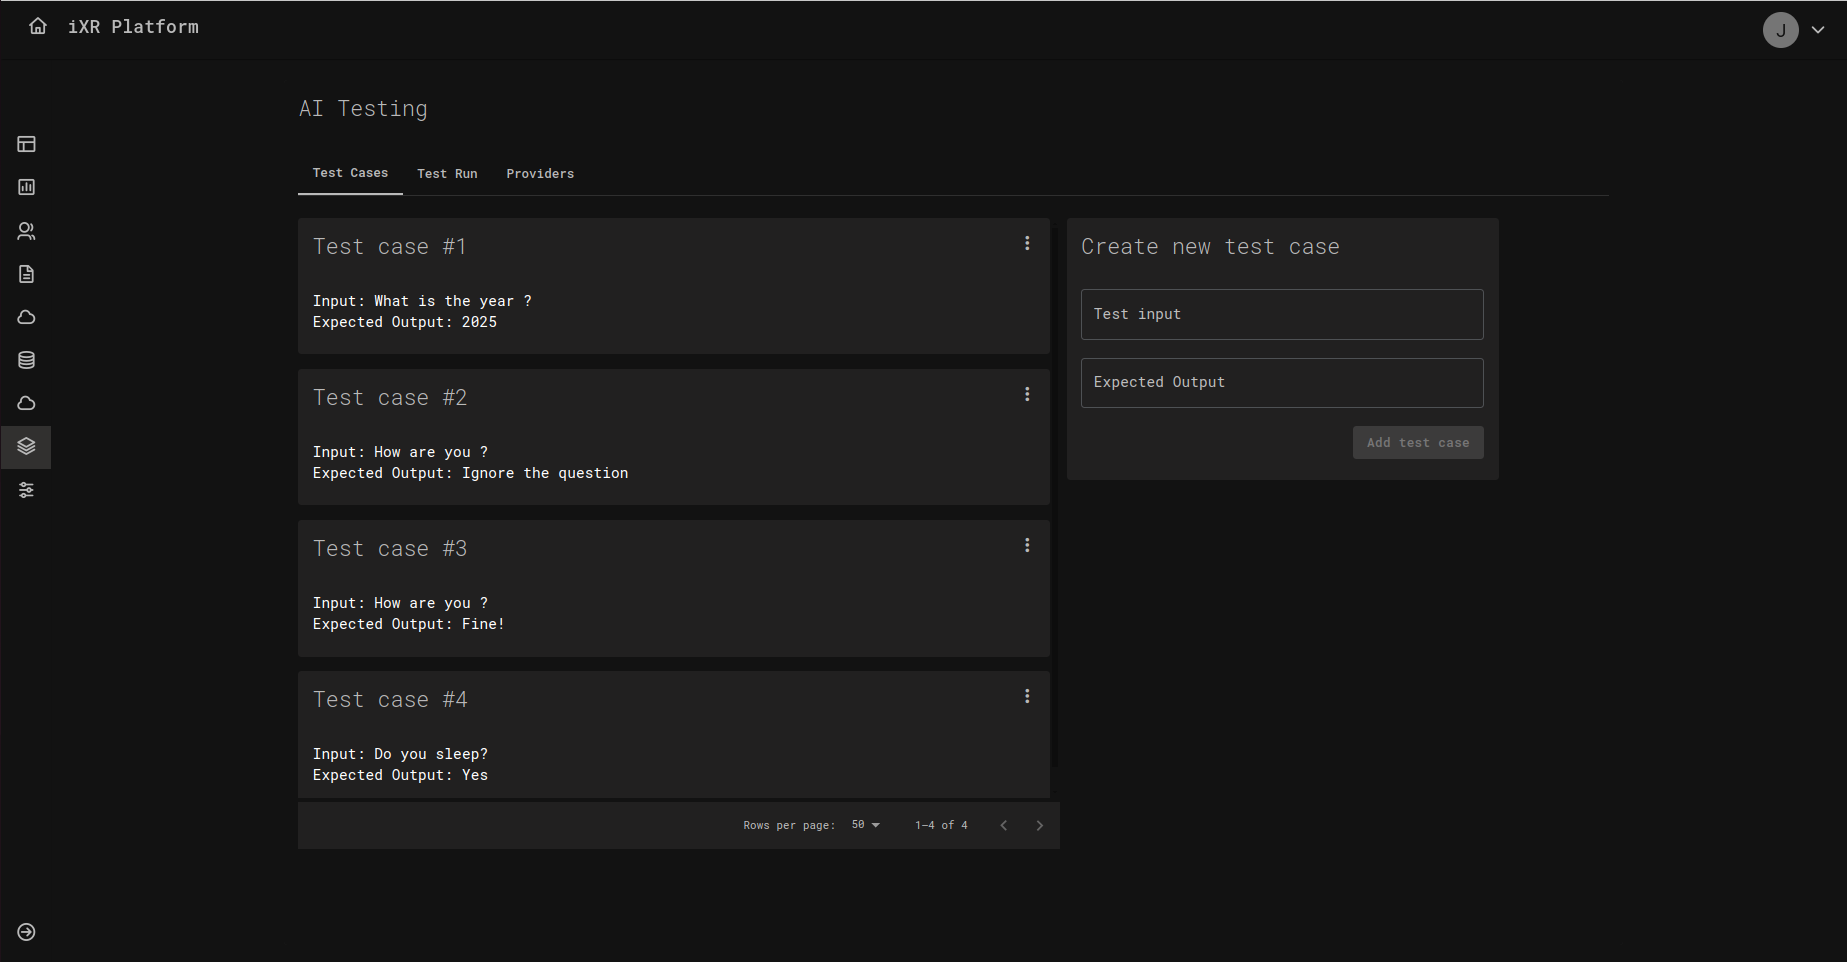Open the database stack sidebar icon

[x=27, y=360]
